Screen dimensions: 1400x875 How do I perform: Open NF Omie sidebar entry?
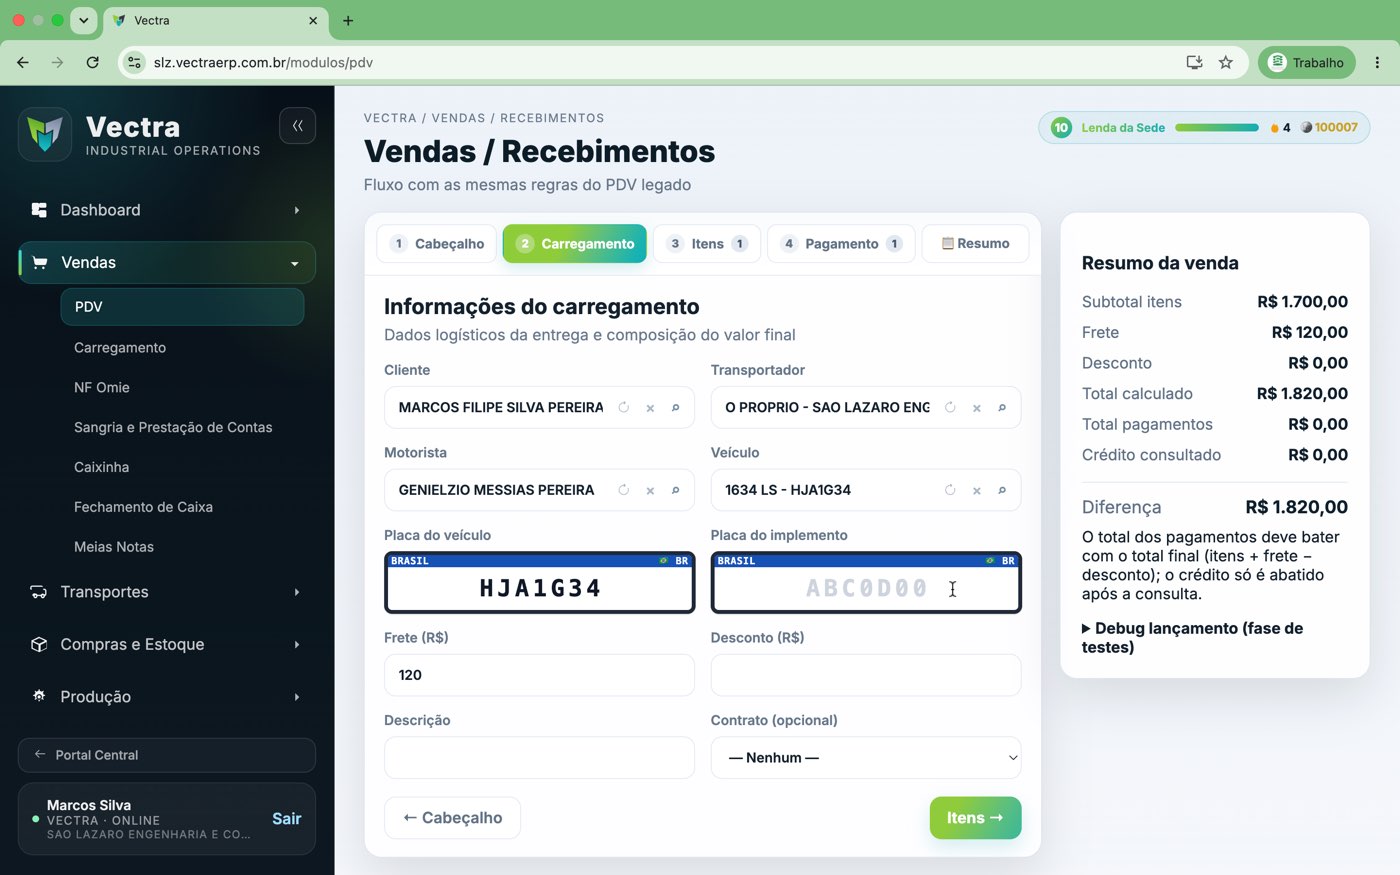102,387
